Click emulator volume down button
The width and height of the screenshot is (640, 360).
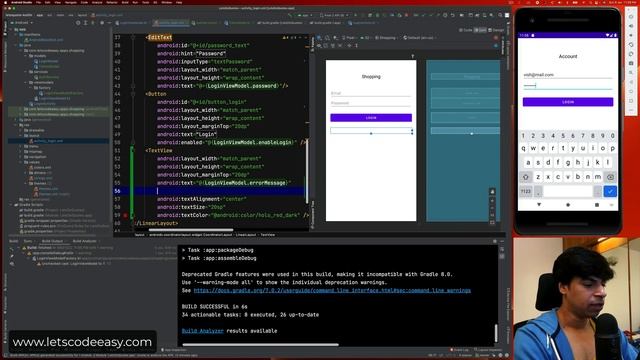[631, 36]
